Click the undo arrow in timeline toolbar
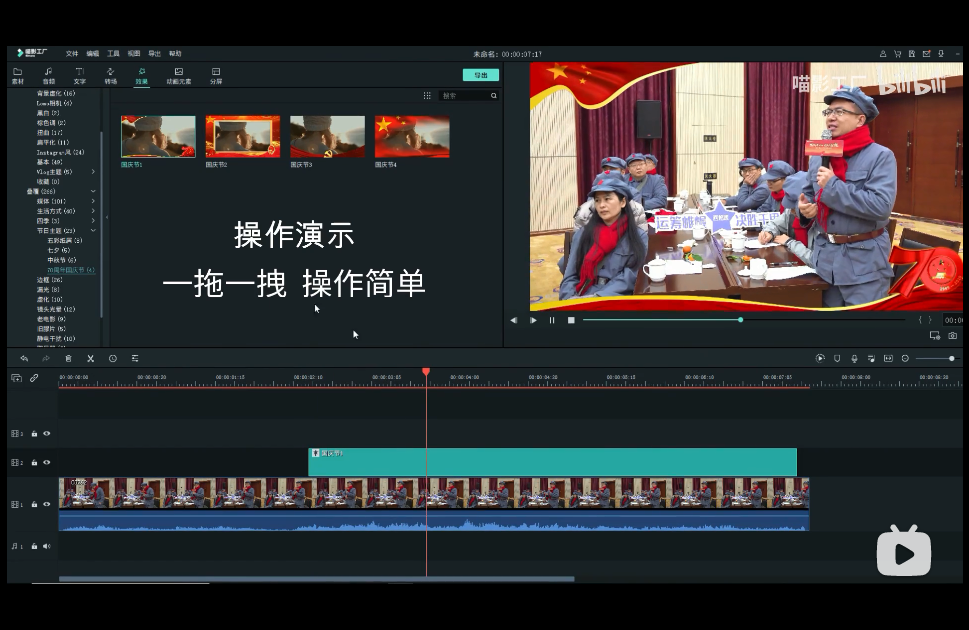Screen dimensions: 969x630 point(24,358)
